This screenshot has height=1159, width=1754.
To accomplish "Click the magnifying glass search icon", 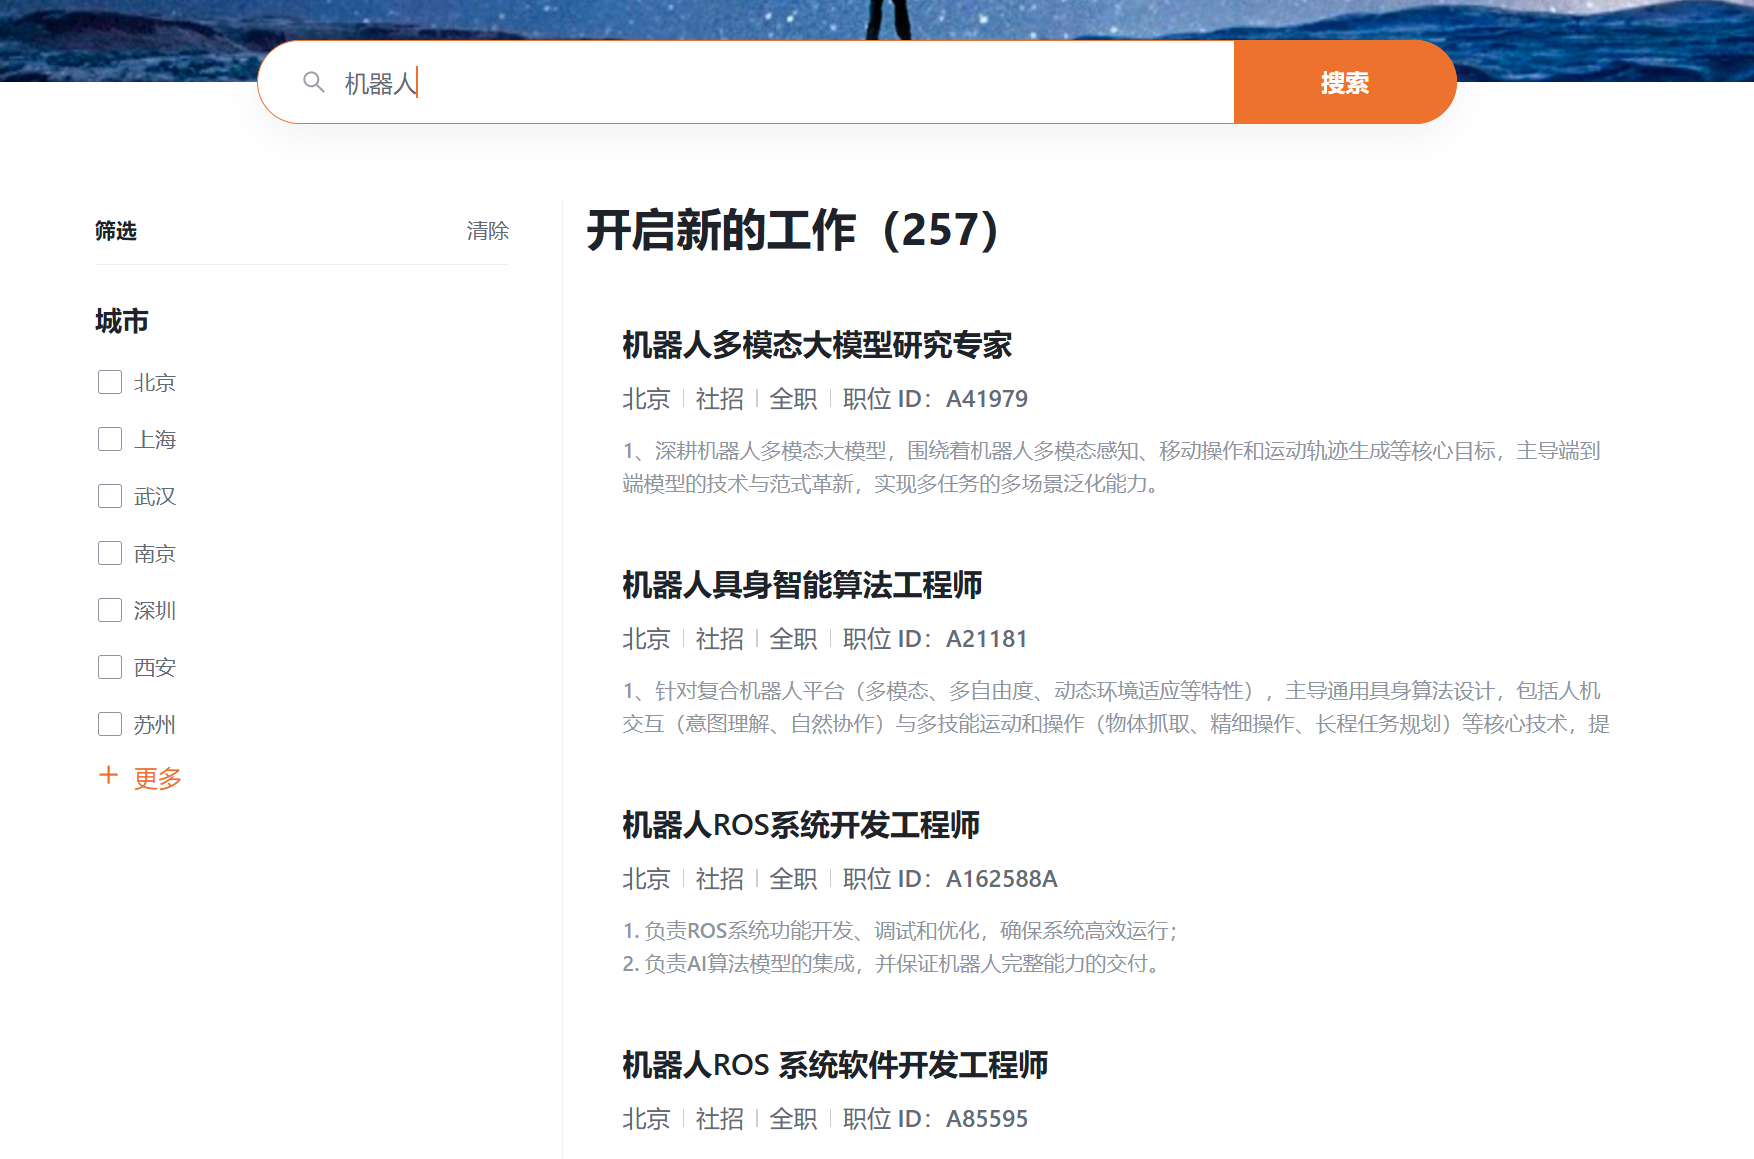I will [x=313, y=82].
